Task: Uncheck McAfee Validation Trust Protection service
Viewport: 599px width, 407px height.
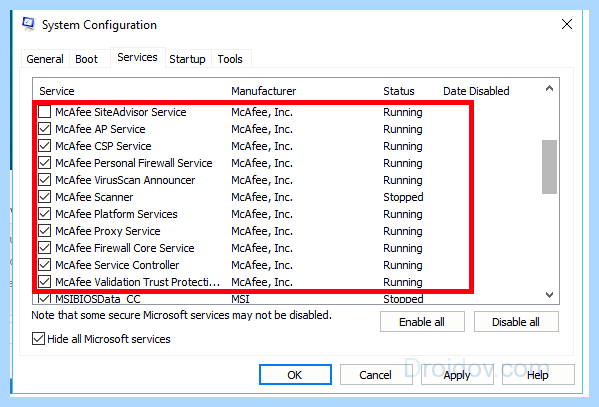Action: (x=45, y=282)
